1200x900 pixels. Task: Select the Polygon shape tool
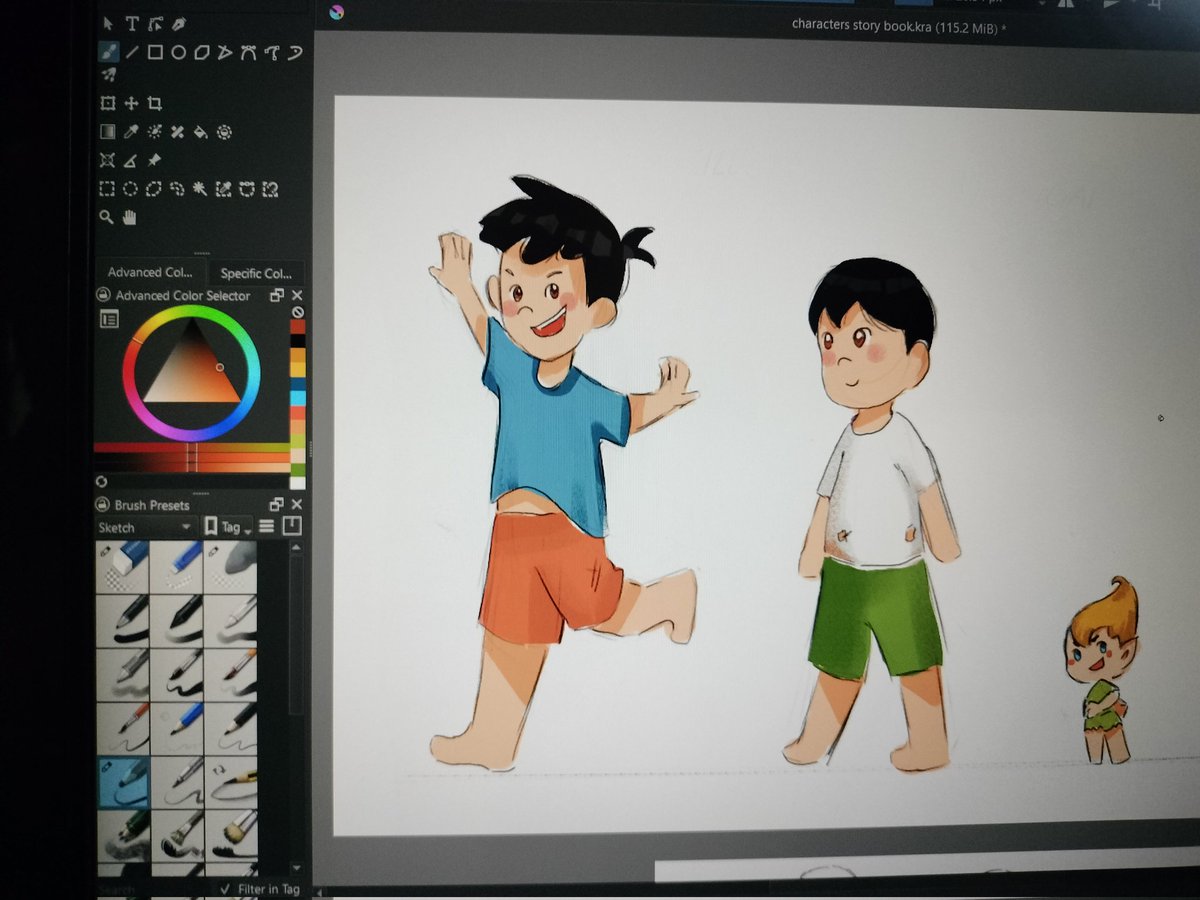[x=201, y=52]
